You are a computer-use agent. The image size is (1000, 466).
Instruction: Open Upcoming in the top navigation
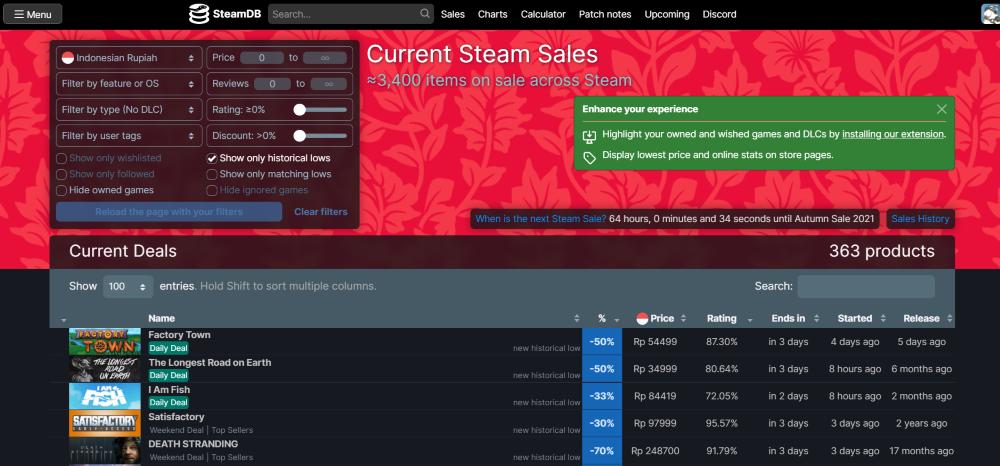pos(666,14)
